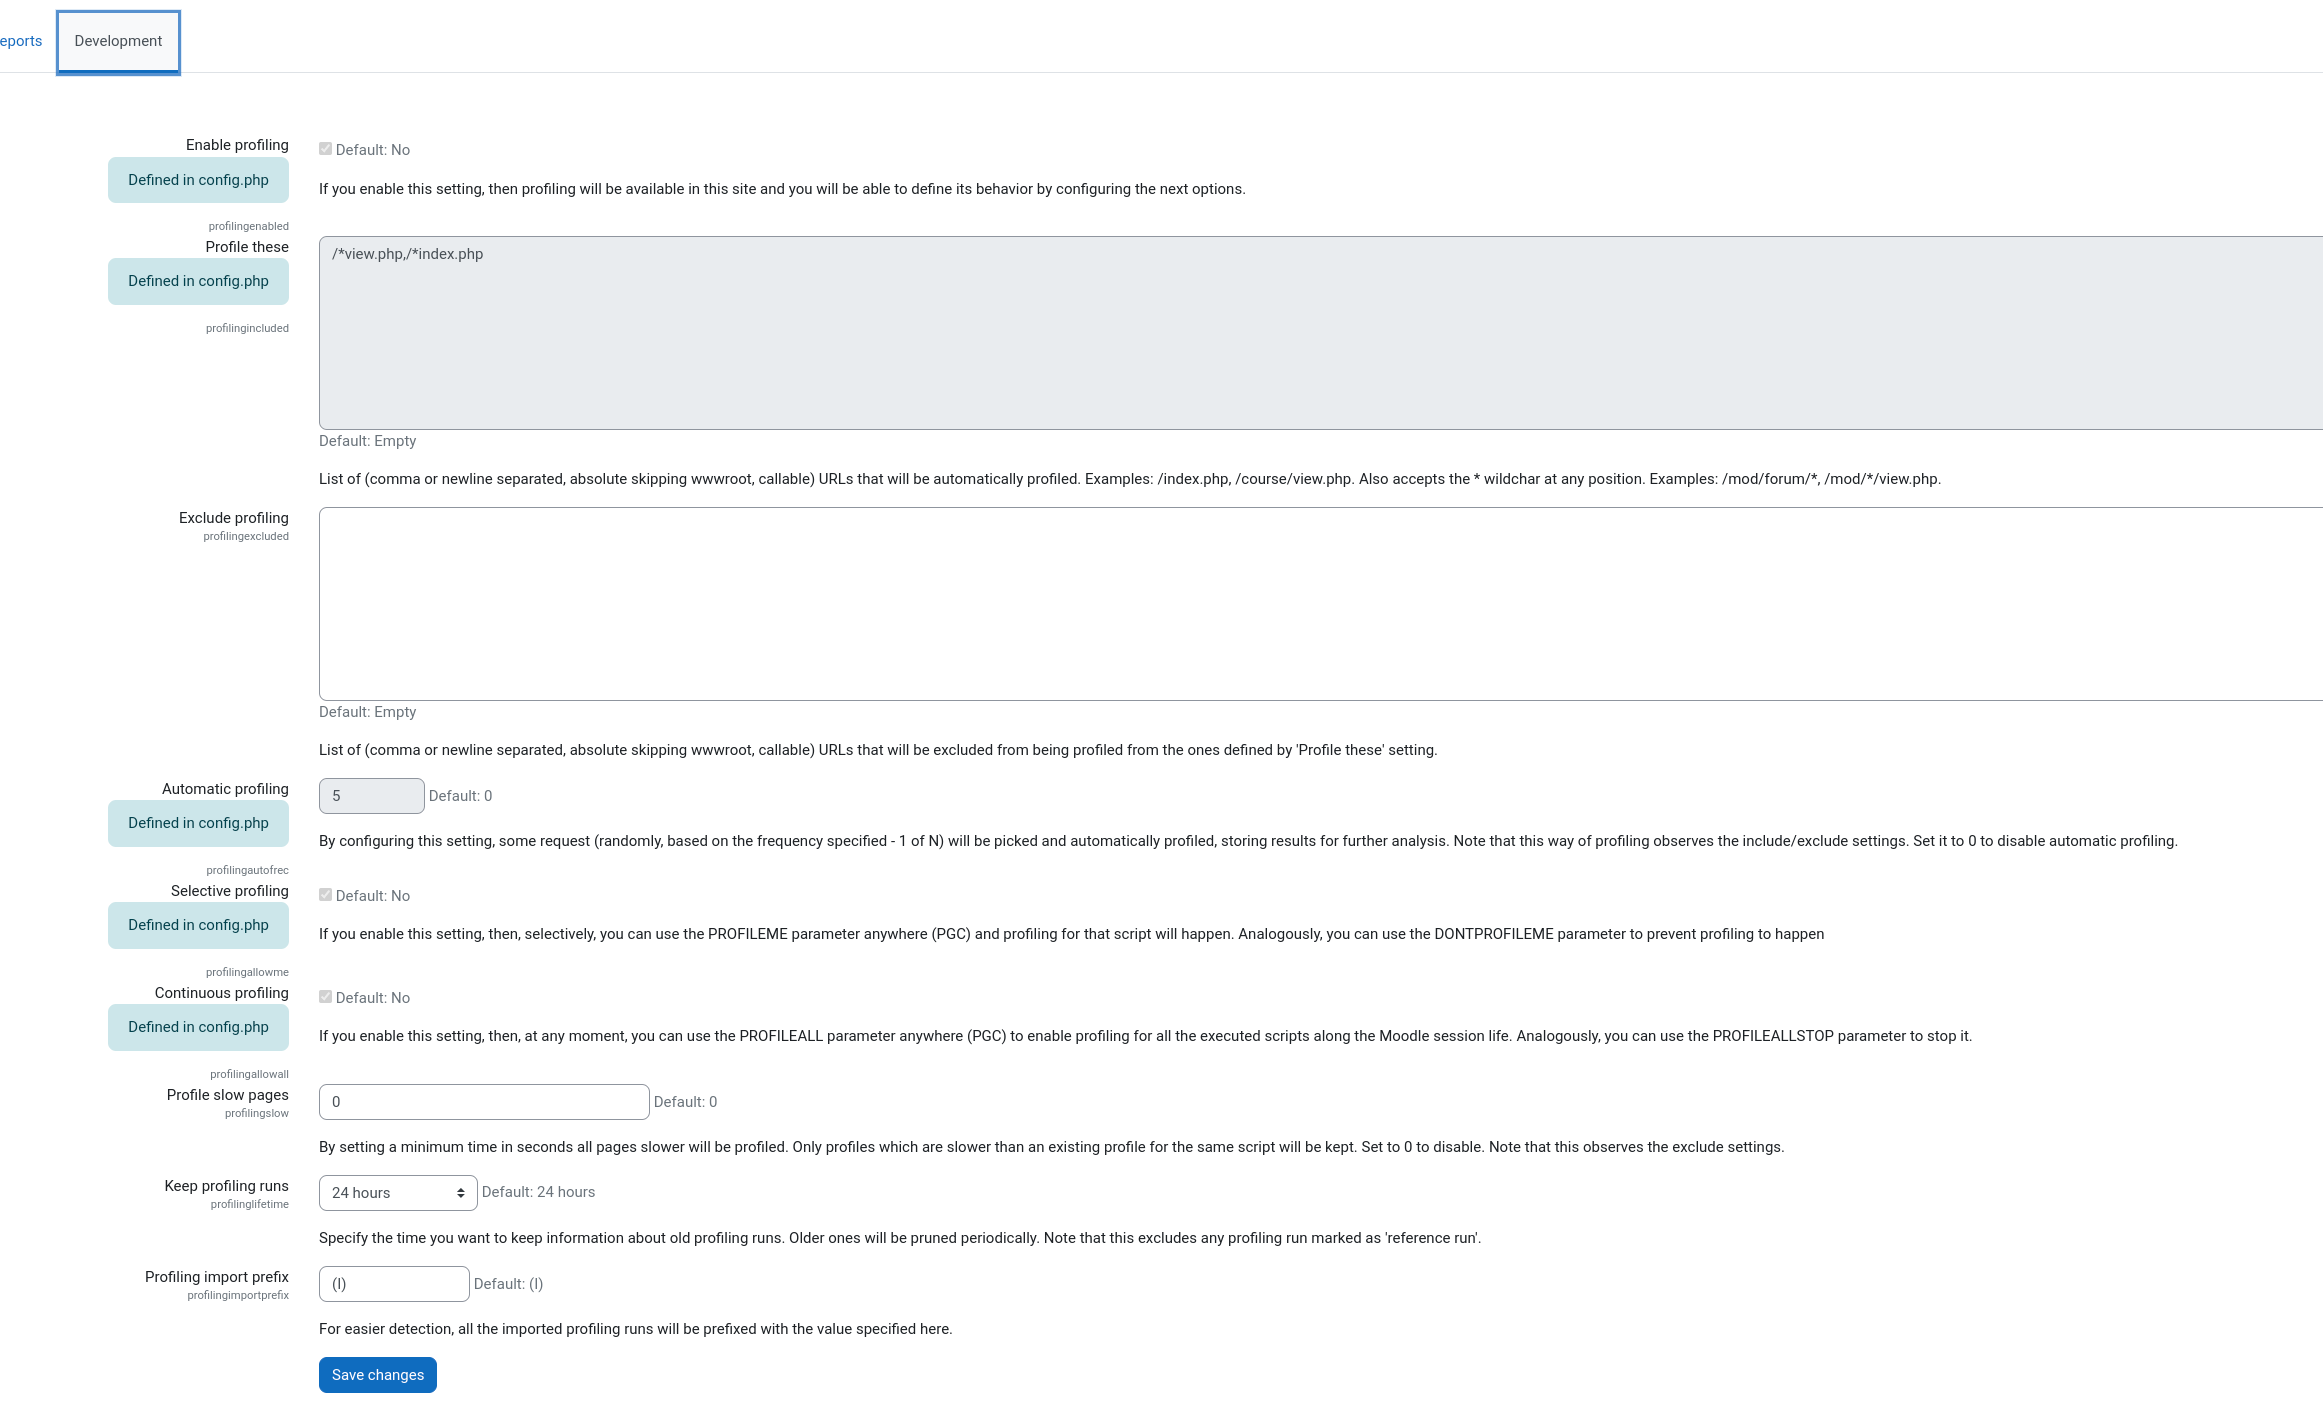Viewport: 2323px width, 1414px height.
Task: Click the 'profilingenabled' setting name
Action: [x=249, y=226]
